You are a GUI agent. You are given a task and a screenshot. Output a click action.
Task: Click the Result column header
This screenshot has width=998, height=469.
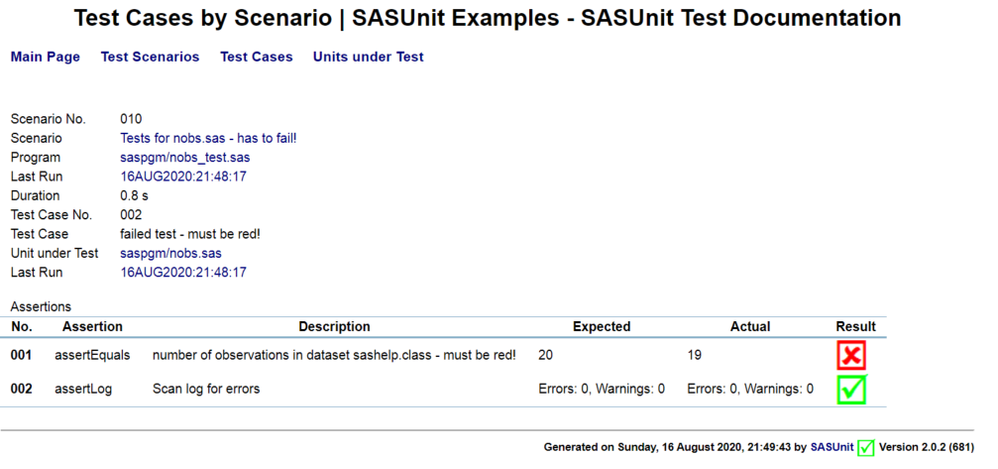pyautogui.click(x=855, y=327)
